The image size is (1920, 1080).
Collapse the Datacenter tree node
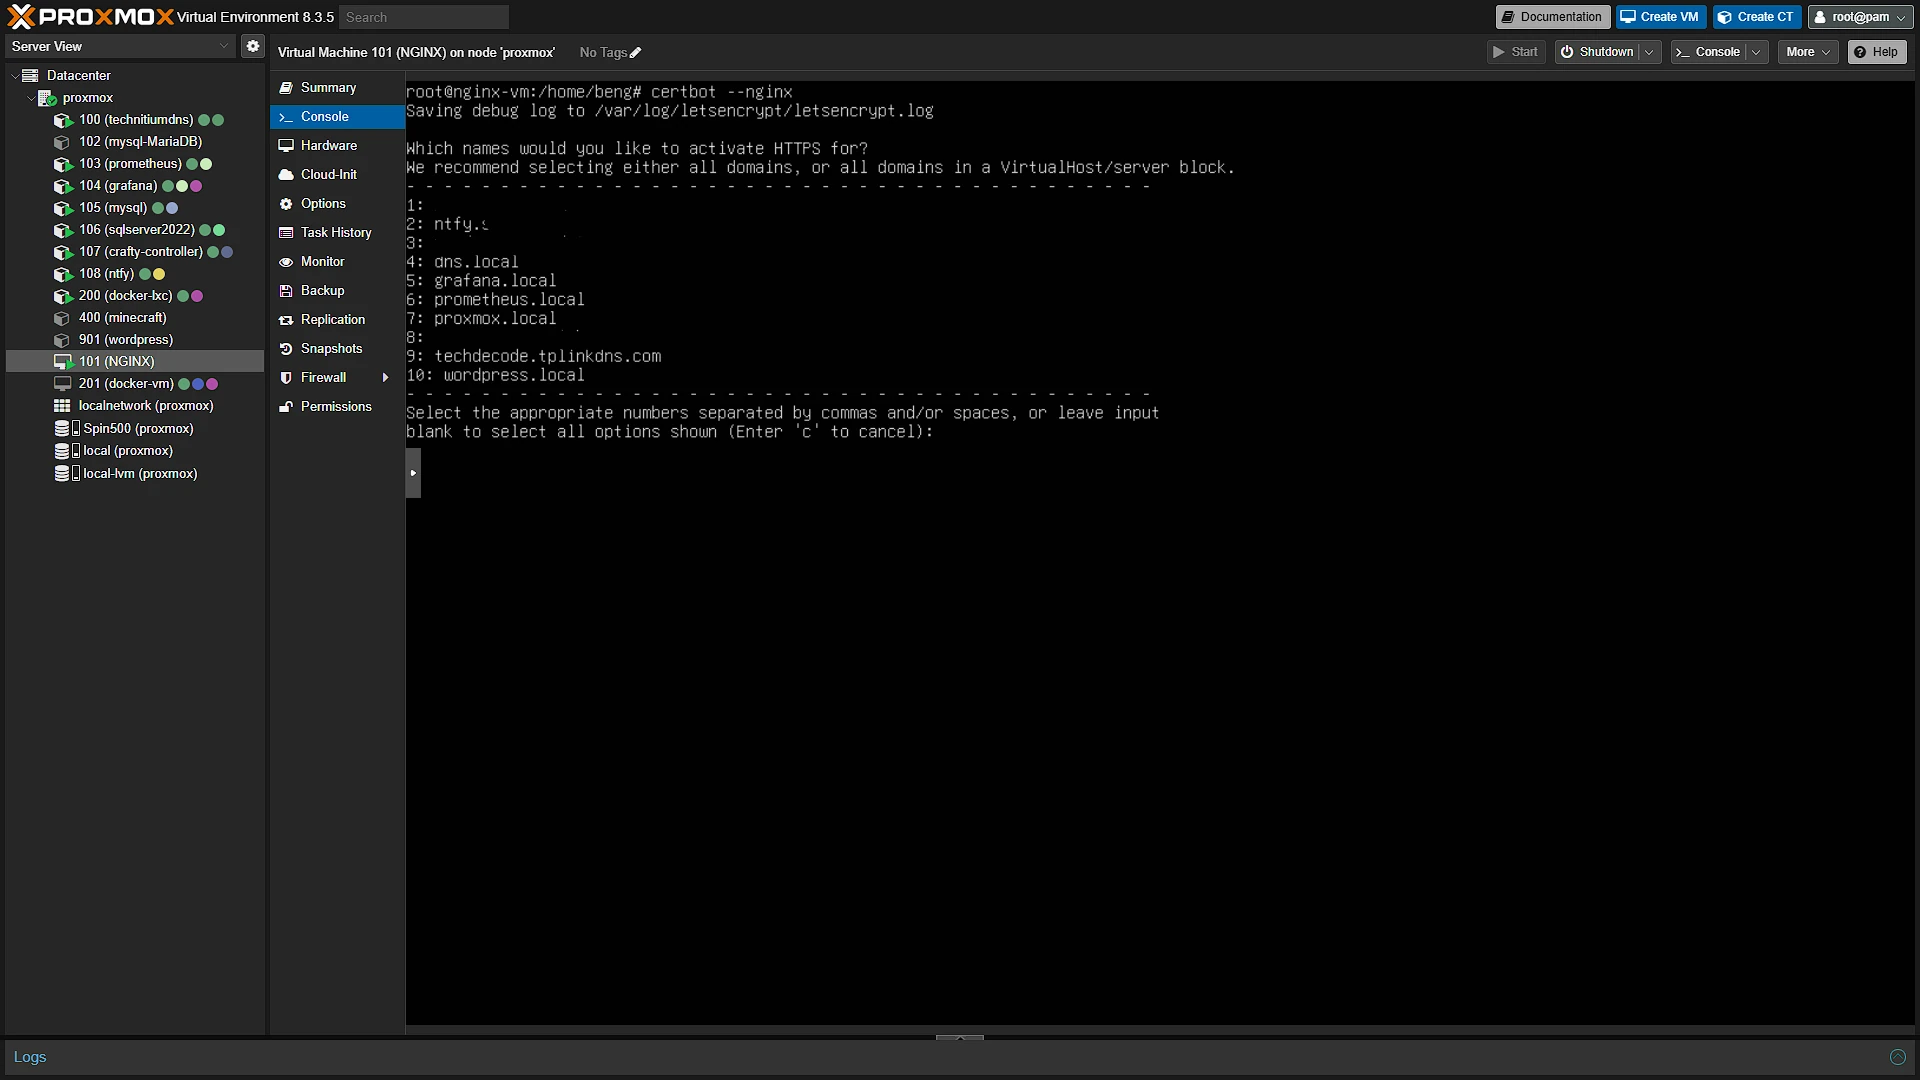(14, 76)
